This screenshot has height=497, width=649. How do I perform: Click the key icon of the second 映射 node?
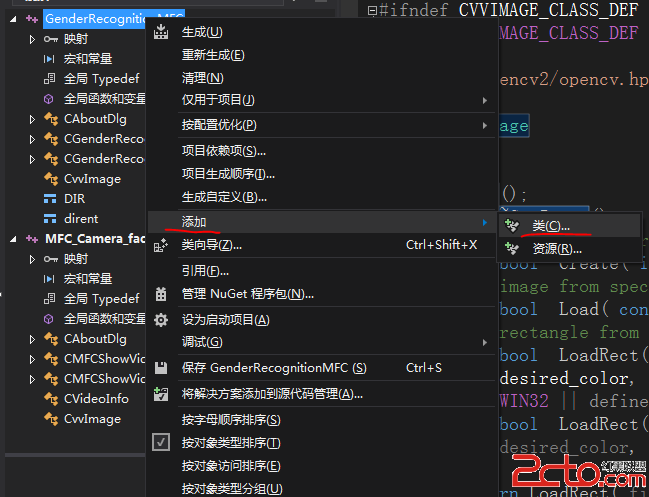pos(50,259)
